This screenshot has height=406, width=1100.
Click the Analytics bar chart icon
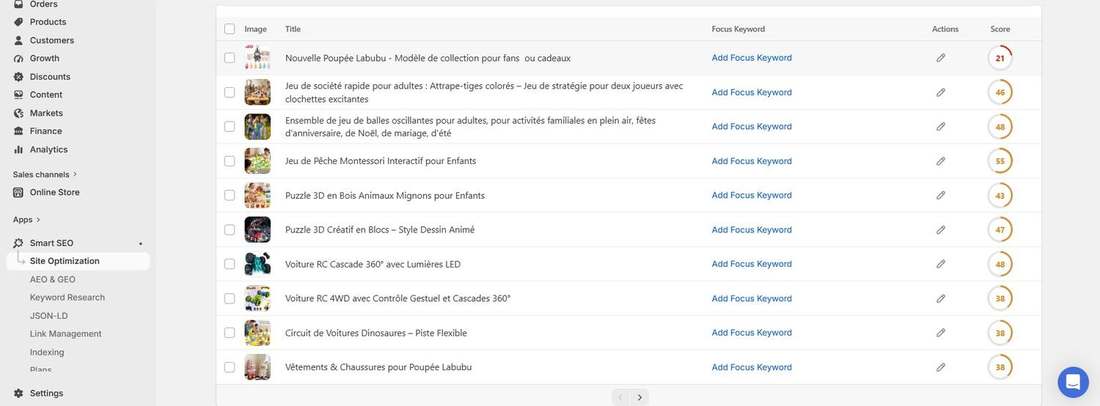click(18, 149)
